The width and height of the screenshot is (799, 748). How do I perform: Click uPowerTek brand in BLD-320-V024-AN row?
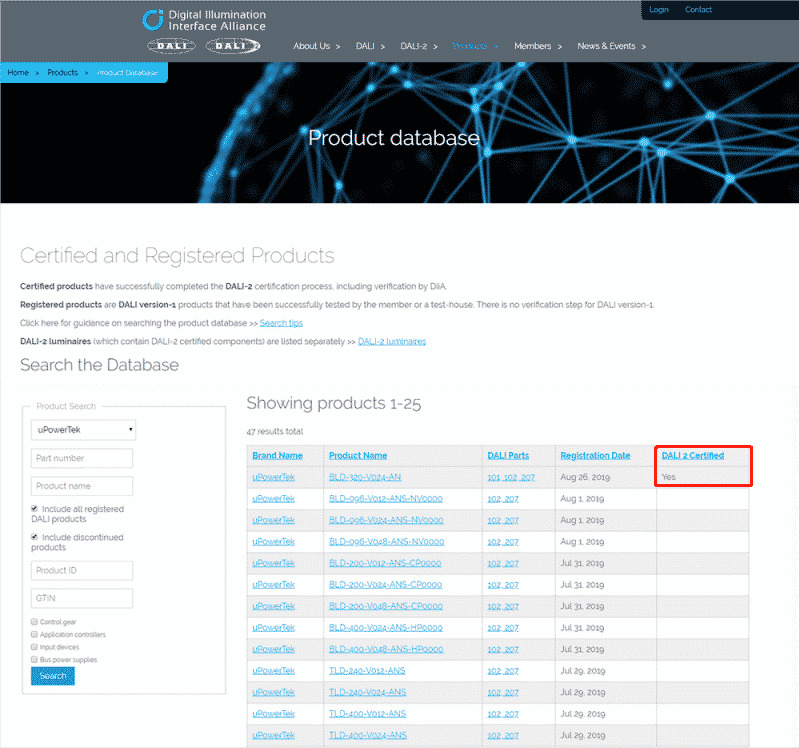pos(274,477)
